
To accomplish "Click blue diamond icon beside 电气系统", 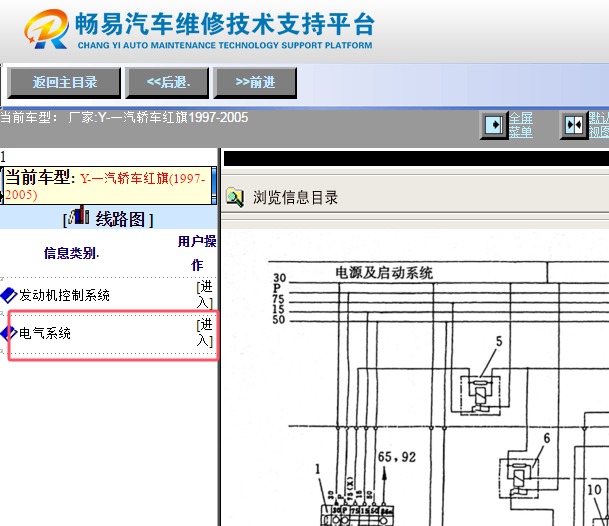I will pos(9,333).
